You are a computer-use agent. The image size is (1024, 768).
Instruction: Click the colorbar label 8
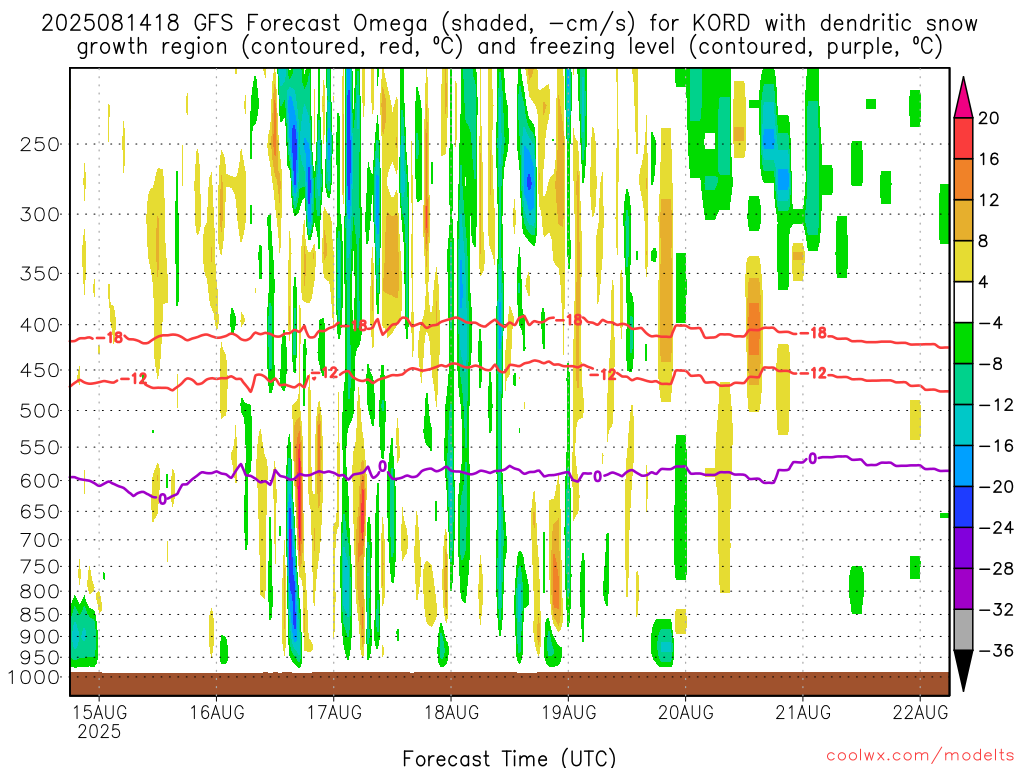[984, 241]
